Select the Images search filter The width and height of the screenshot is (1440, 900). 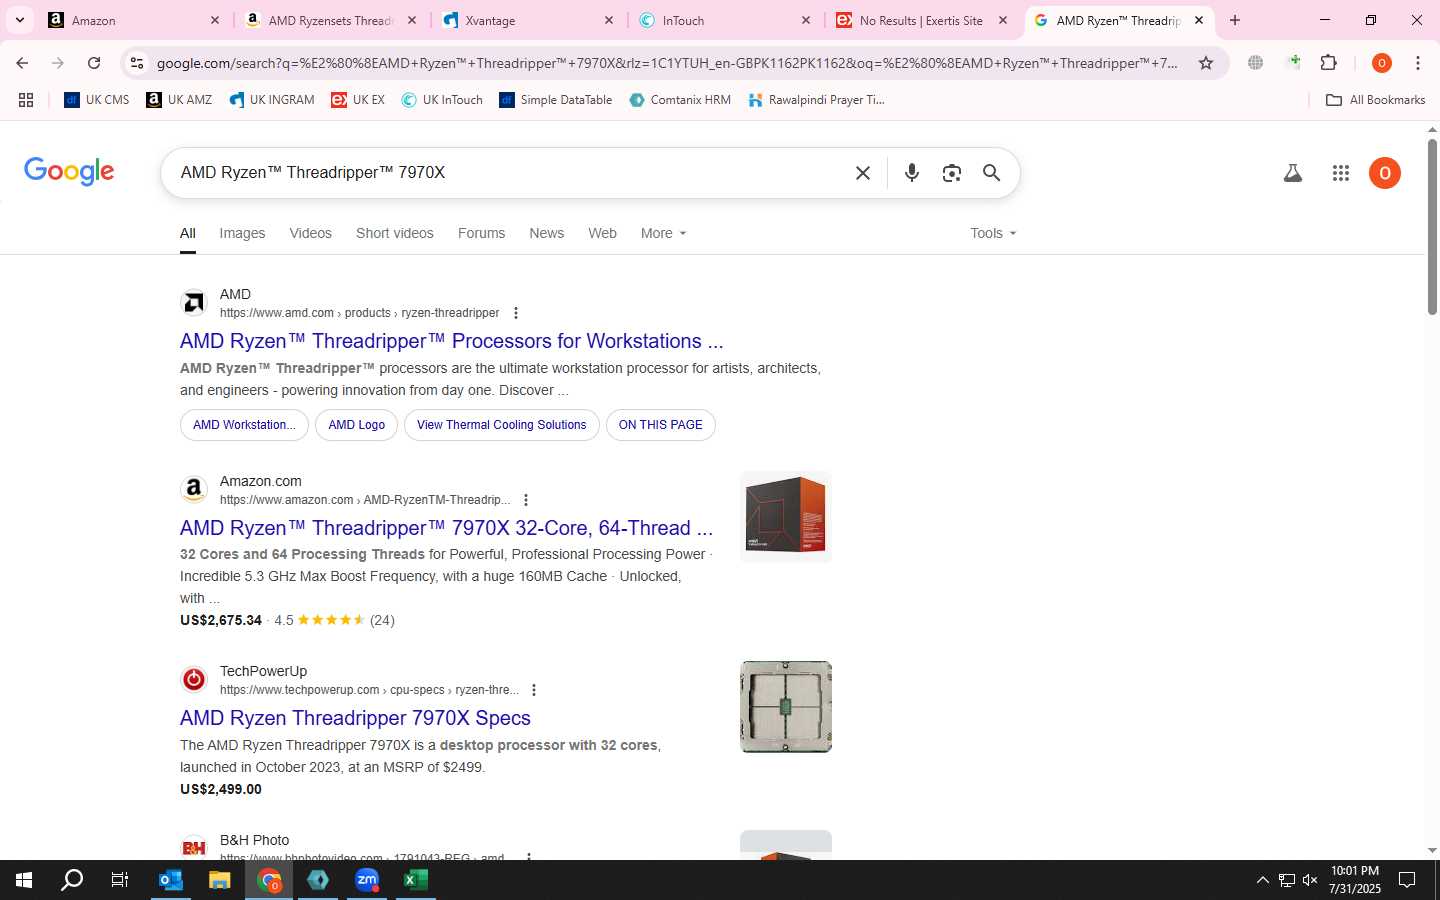(x=242, y=233)
